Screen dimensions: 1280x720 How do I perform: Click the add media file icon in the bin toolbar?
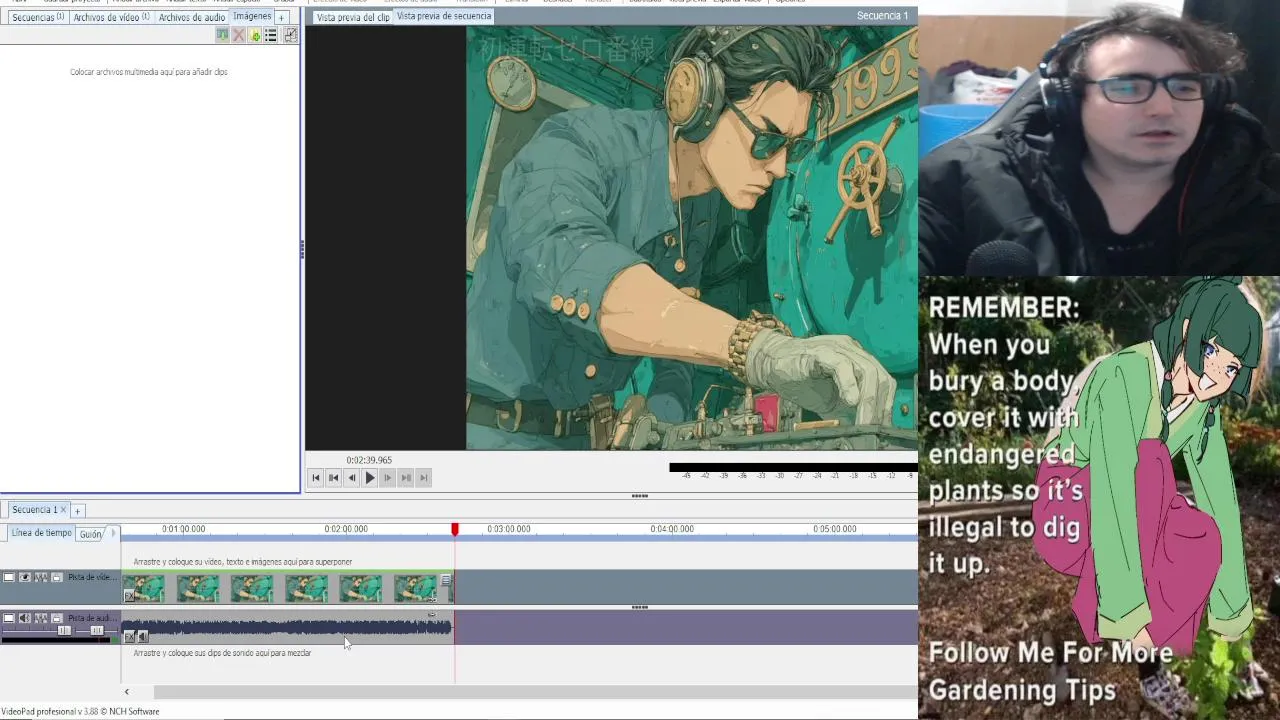click(x=255, y=35)
